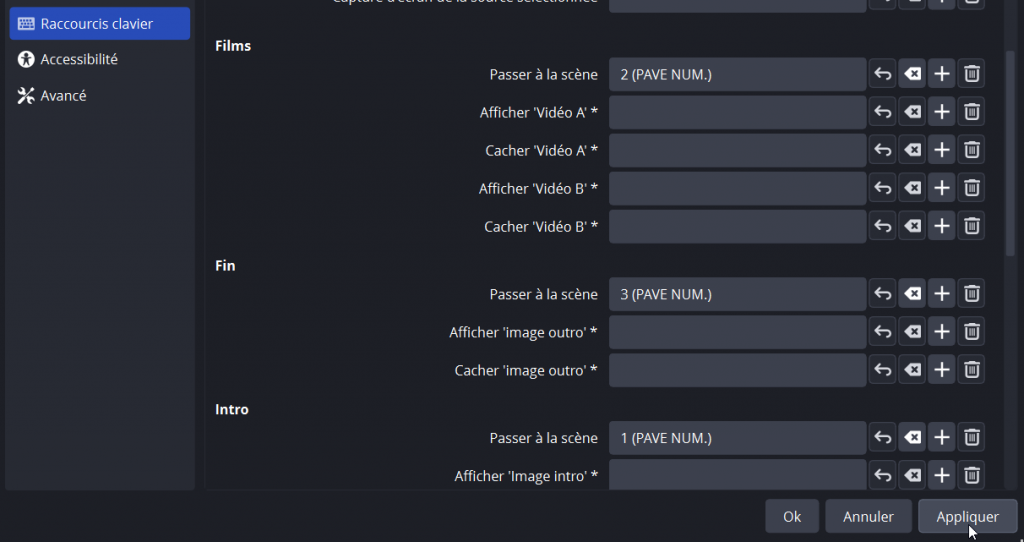Clear the Intro scene hotkey '1 (PAVE NUM.)'

click(x=912, y=438)
